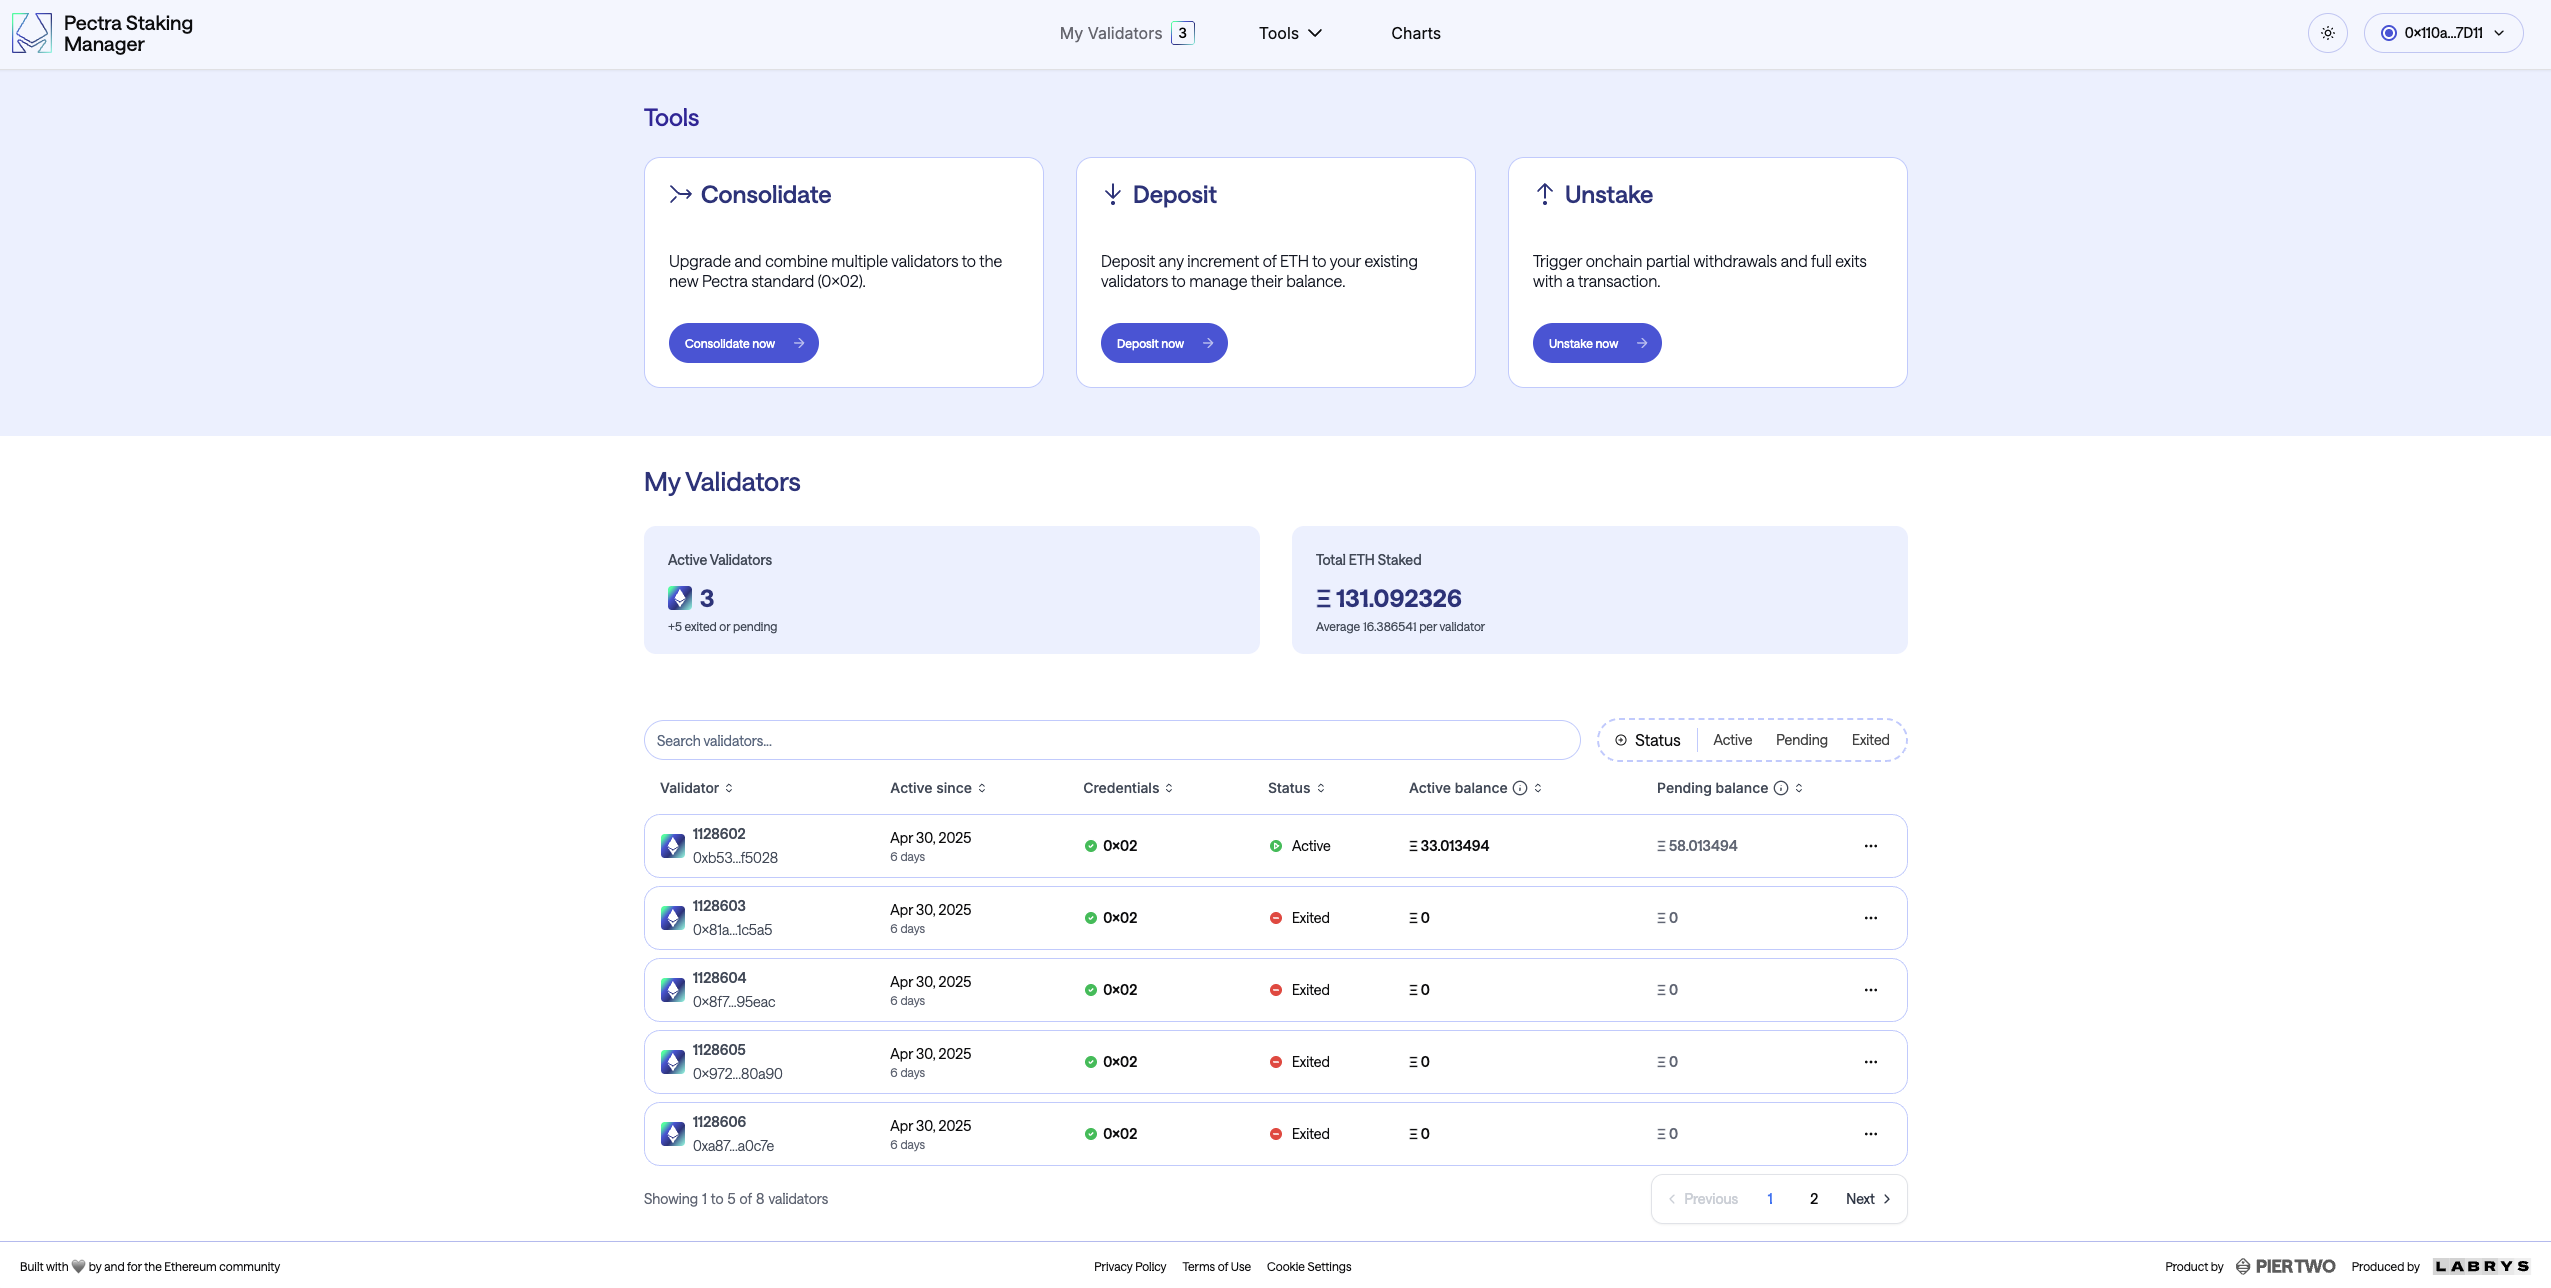Expand the wallet 0x110a...7D11 dropdown
The height and width of the screenshot is (1288, 2551).
[x=2444, y=32]
